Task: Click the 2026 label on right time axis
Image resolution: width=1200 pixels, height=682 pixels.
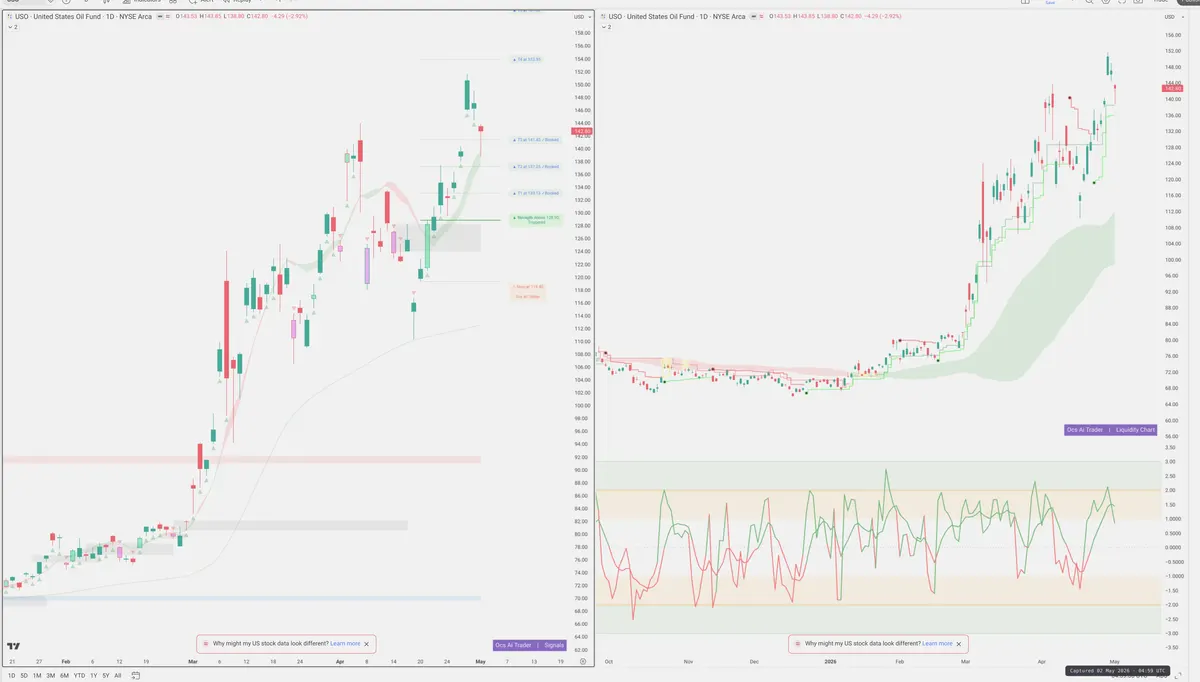Action: [x=829, y=662]
